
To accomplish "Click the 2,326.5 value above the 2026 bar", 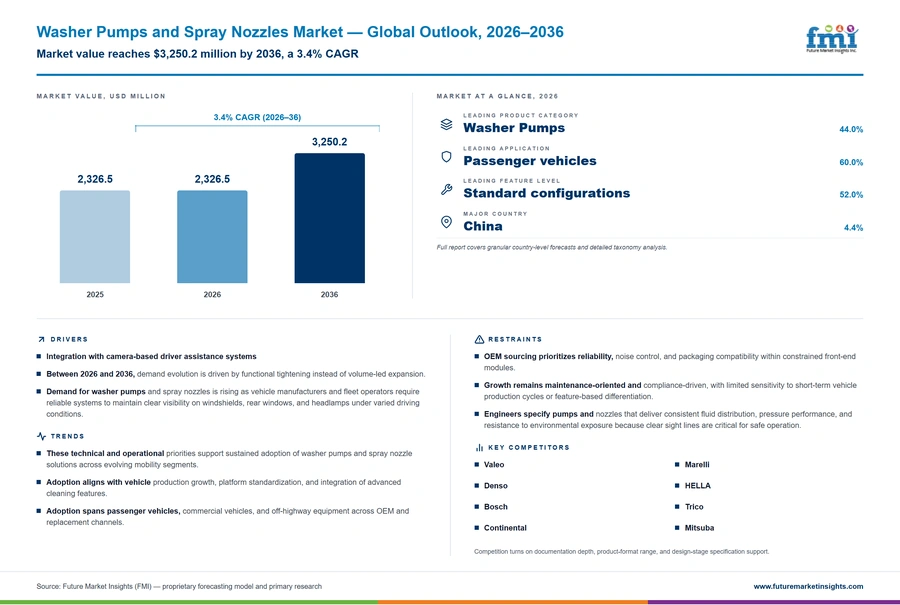I will pos(212,179).
